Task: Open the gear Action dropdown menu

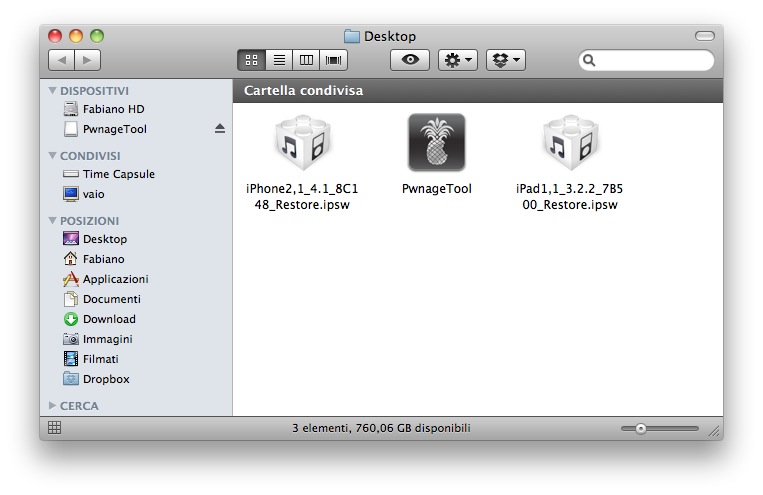Action: click(x=458, y=60)
